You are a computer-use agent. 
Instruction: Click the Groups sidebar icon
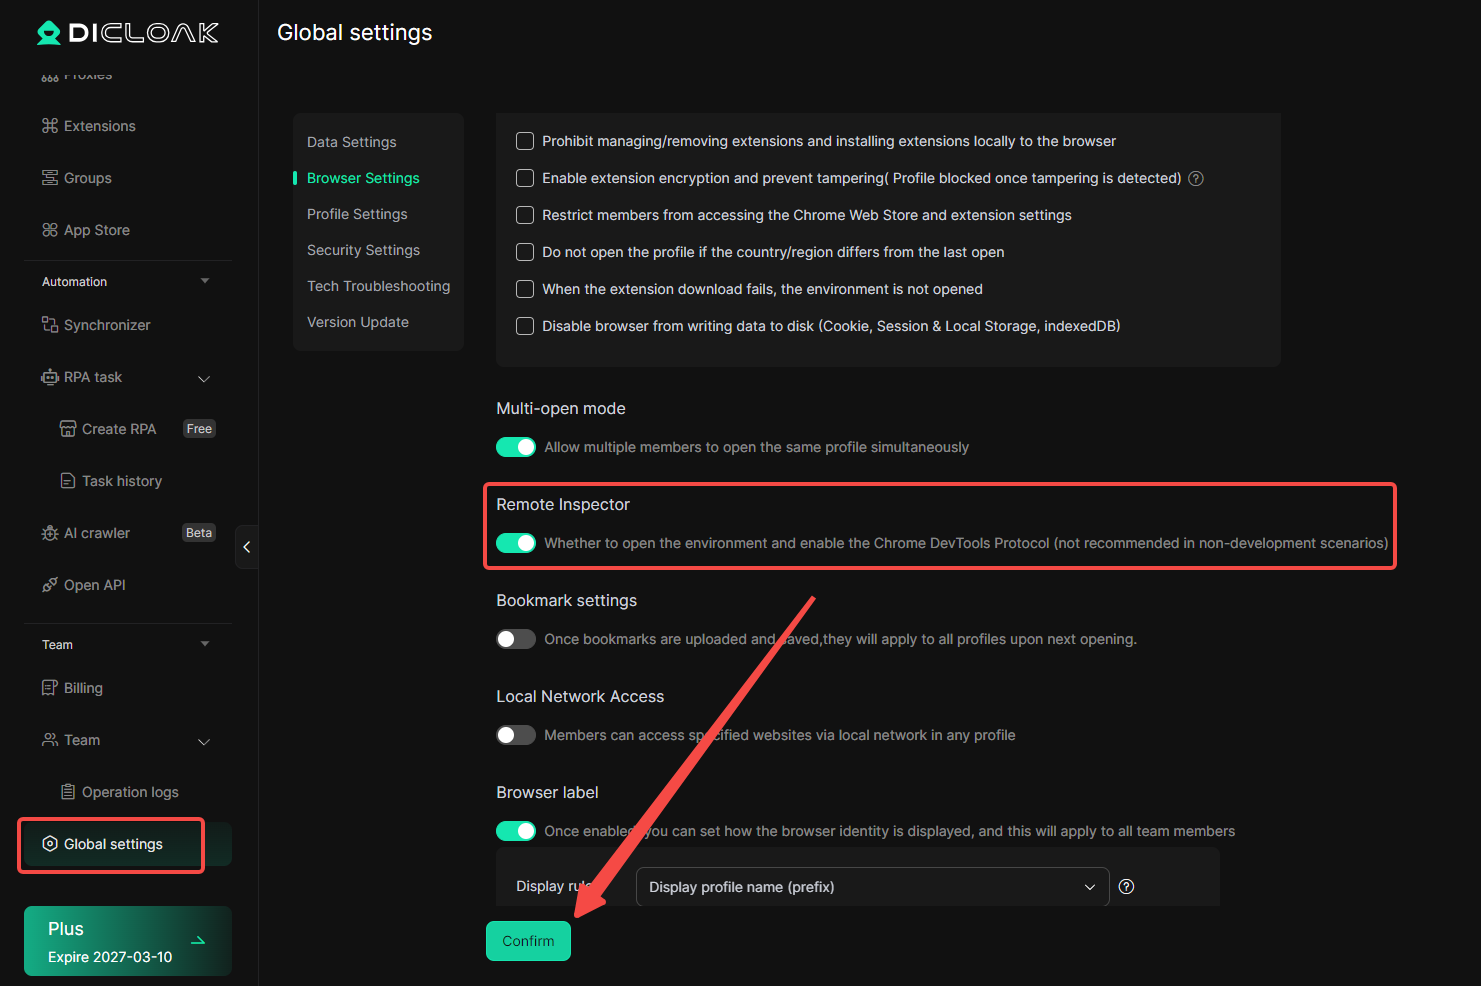click(x=50, y=178)
